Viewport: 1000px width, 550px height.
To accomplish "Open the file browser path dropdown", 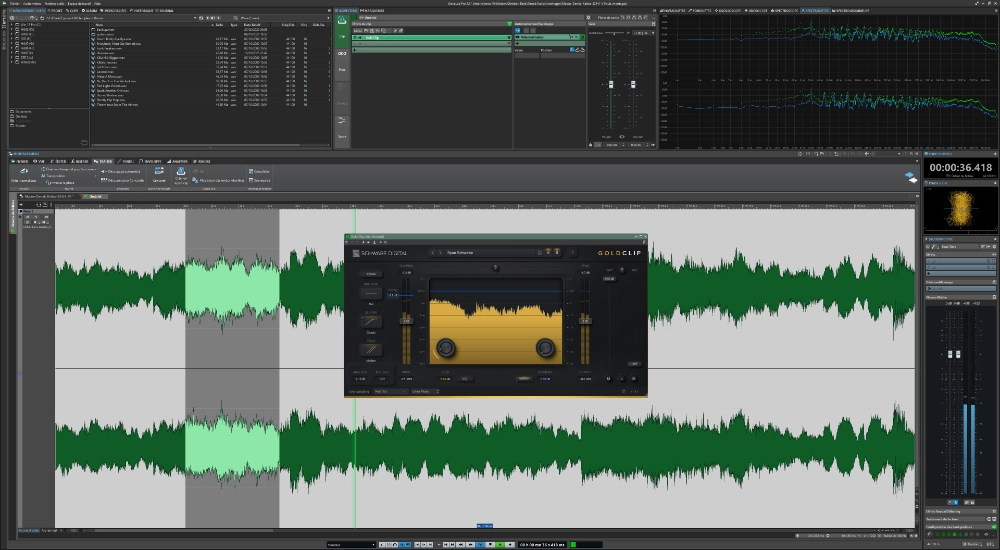I will [x=195, y=18].
